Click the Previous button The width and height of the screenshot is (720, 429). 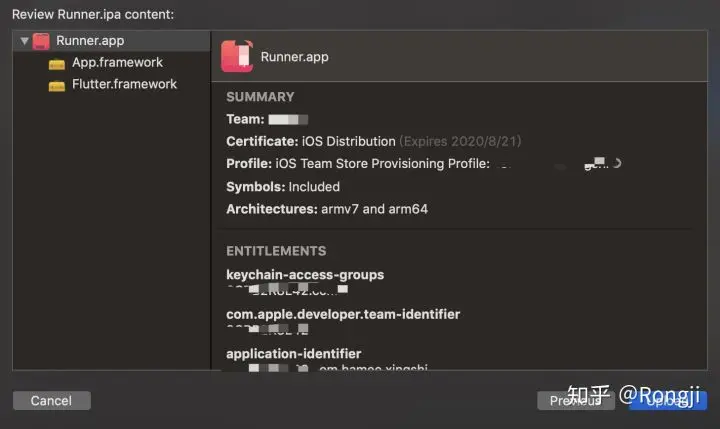tap(576, 401)
